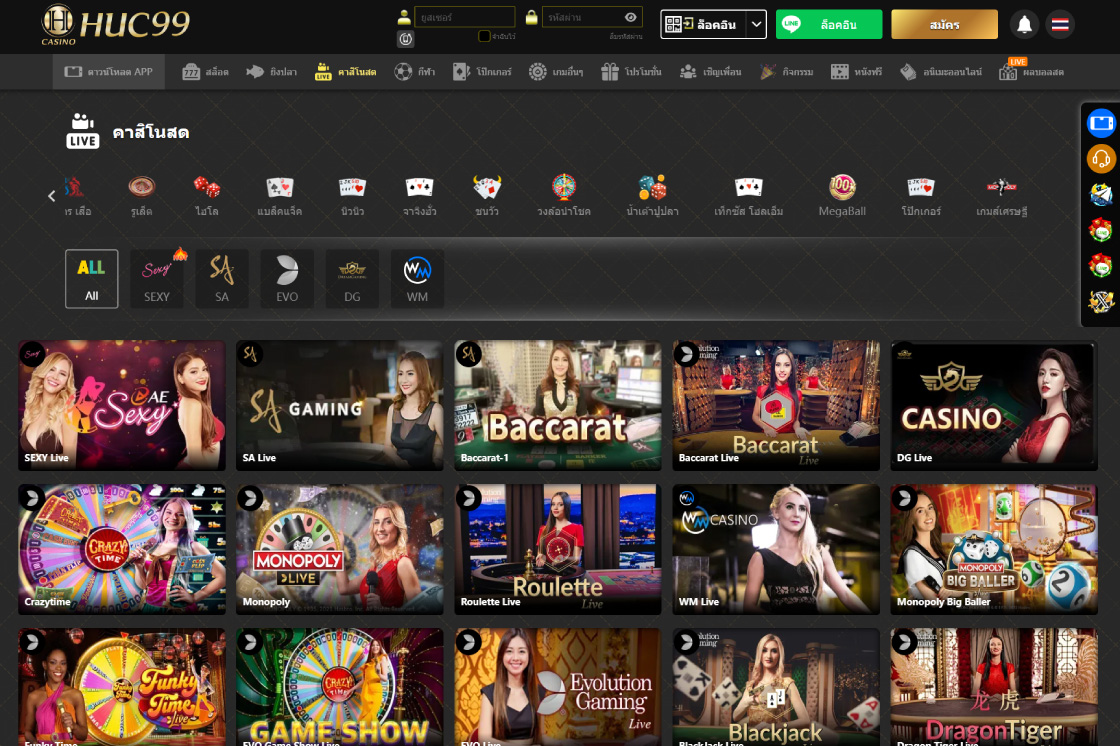Screen dimensions: 1120x746
Task: Open the Monopoly Big Baller card
Action: pyautogui.click(x=994, y=549)
